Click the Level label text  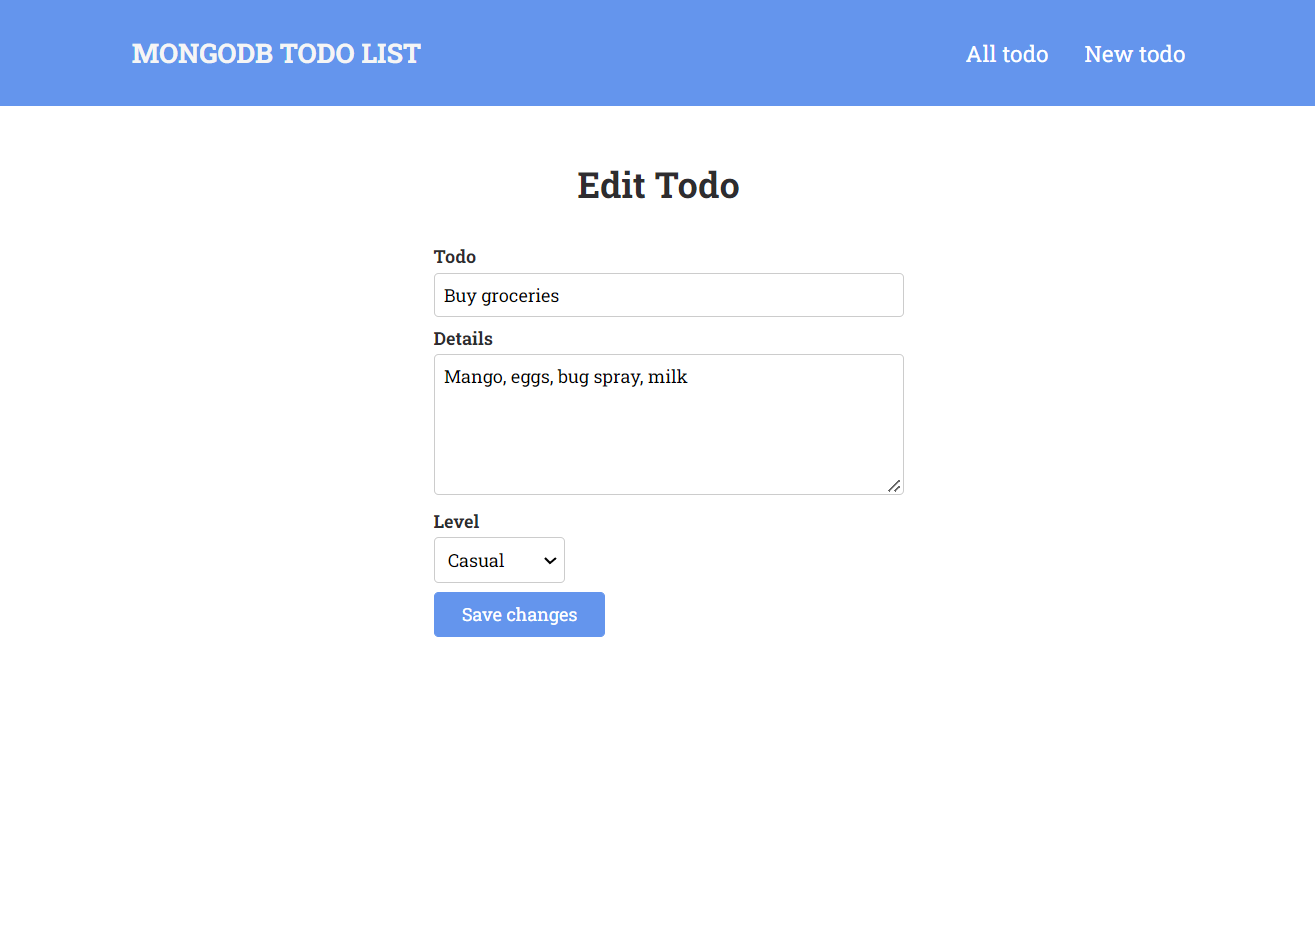[456, 521]
